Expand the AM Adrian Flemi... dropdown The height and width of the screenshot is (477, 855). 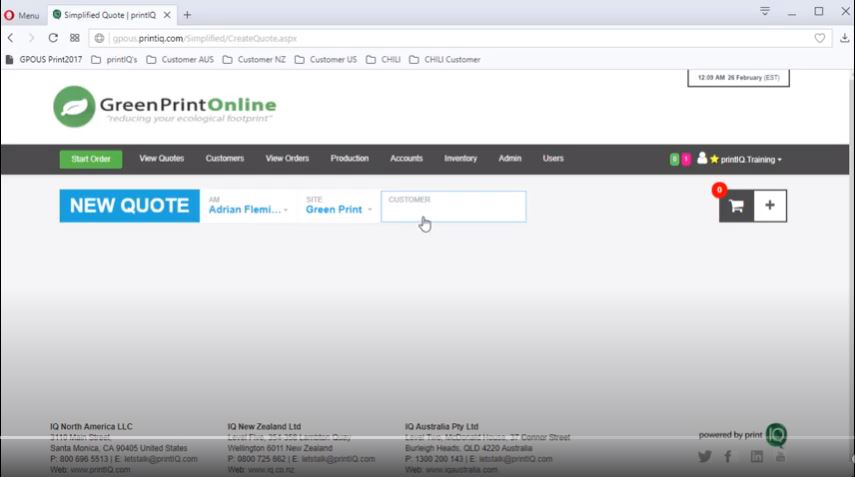[248, 206]
